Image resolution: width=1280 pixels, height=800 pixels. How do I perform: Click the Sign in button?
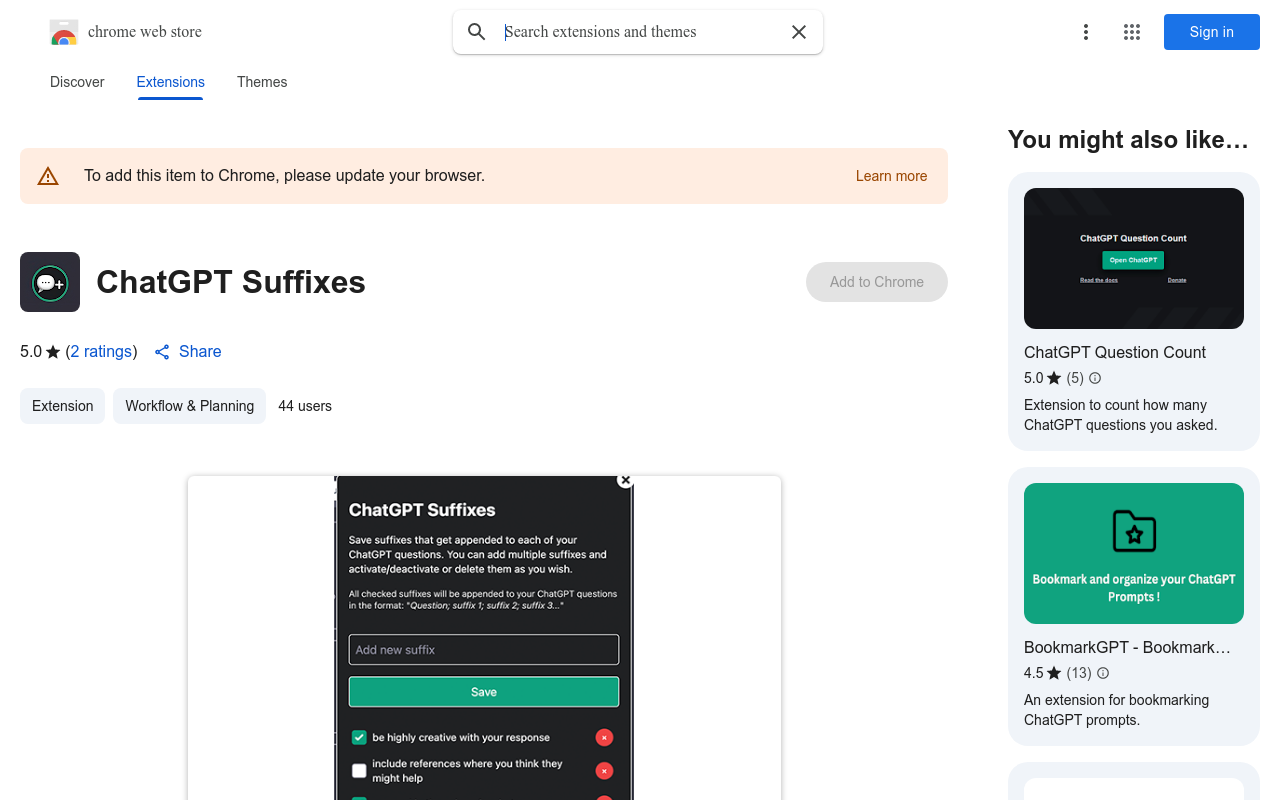1212,32
